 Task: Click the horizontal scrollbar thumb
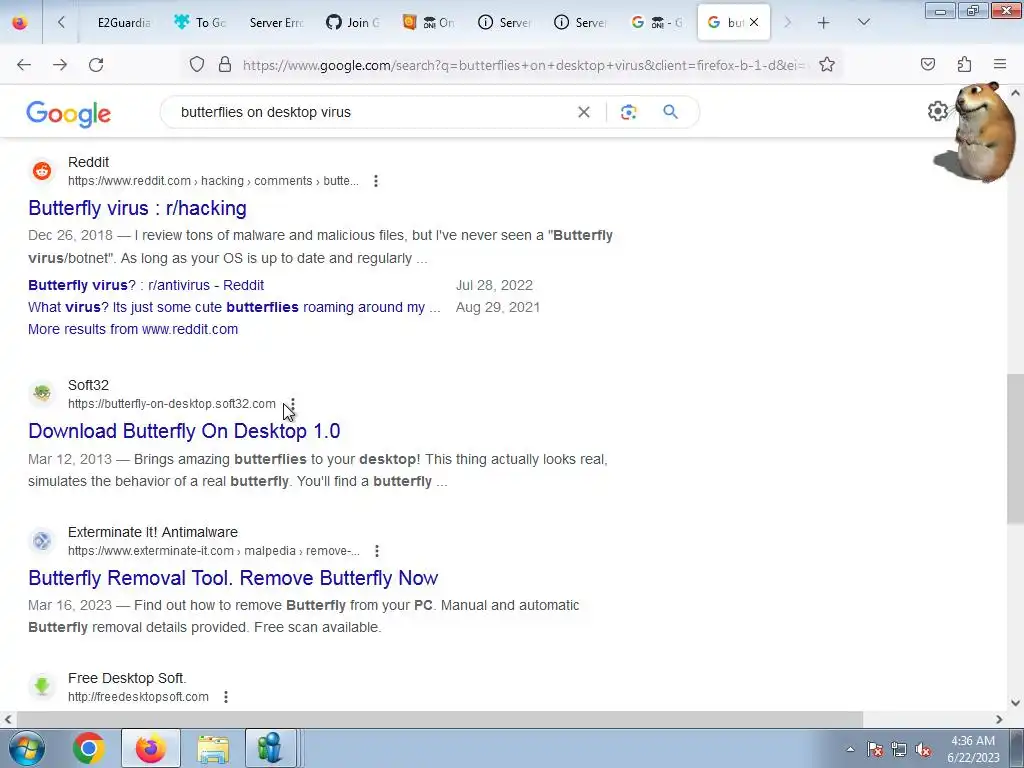pos(439,719)
